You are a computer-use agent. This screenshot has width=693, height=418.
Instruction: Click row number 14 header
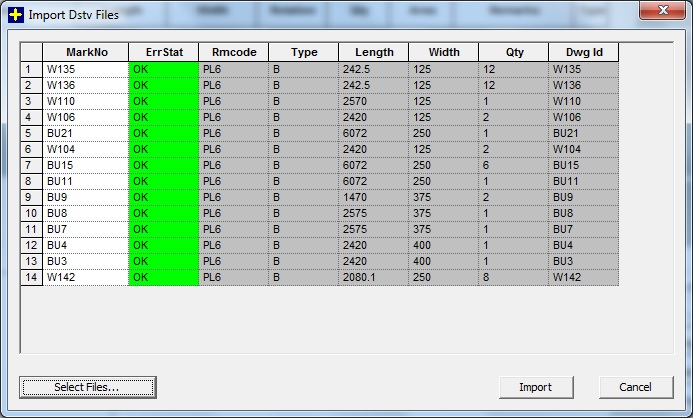(x=31, y=277)
